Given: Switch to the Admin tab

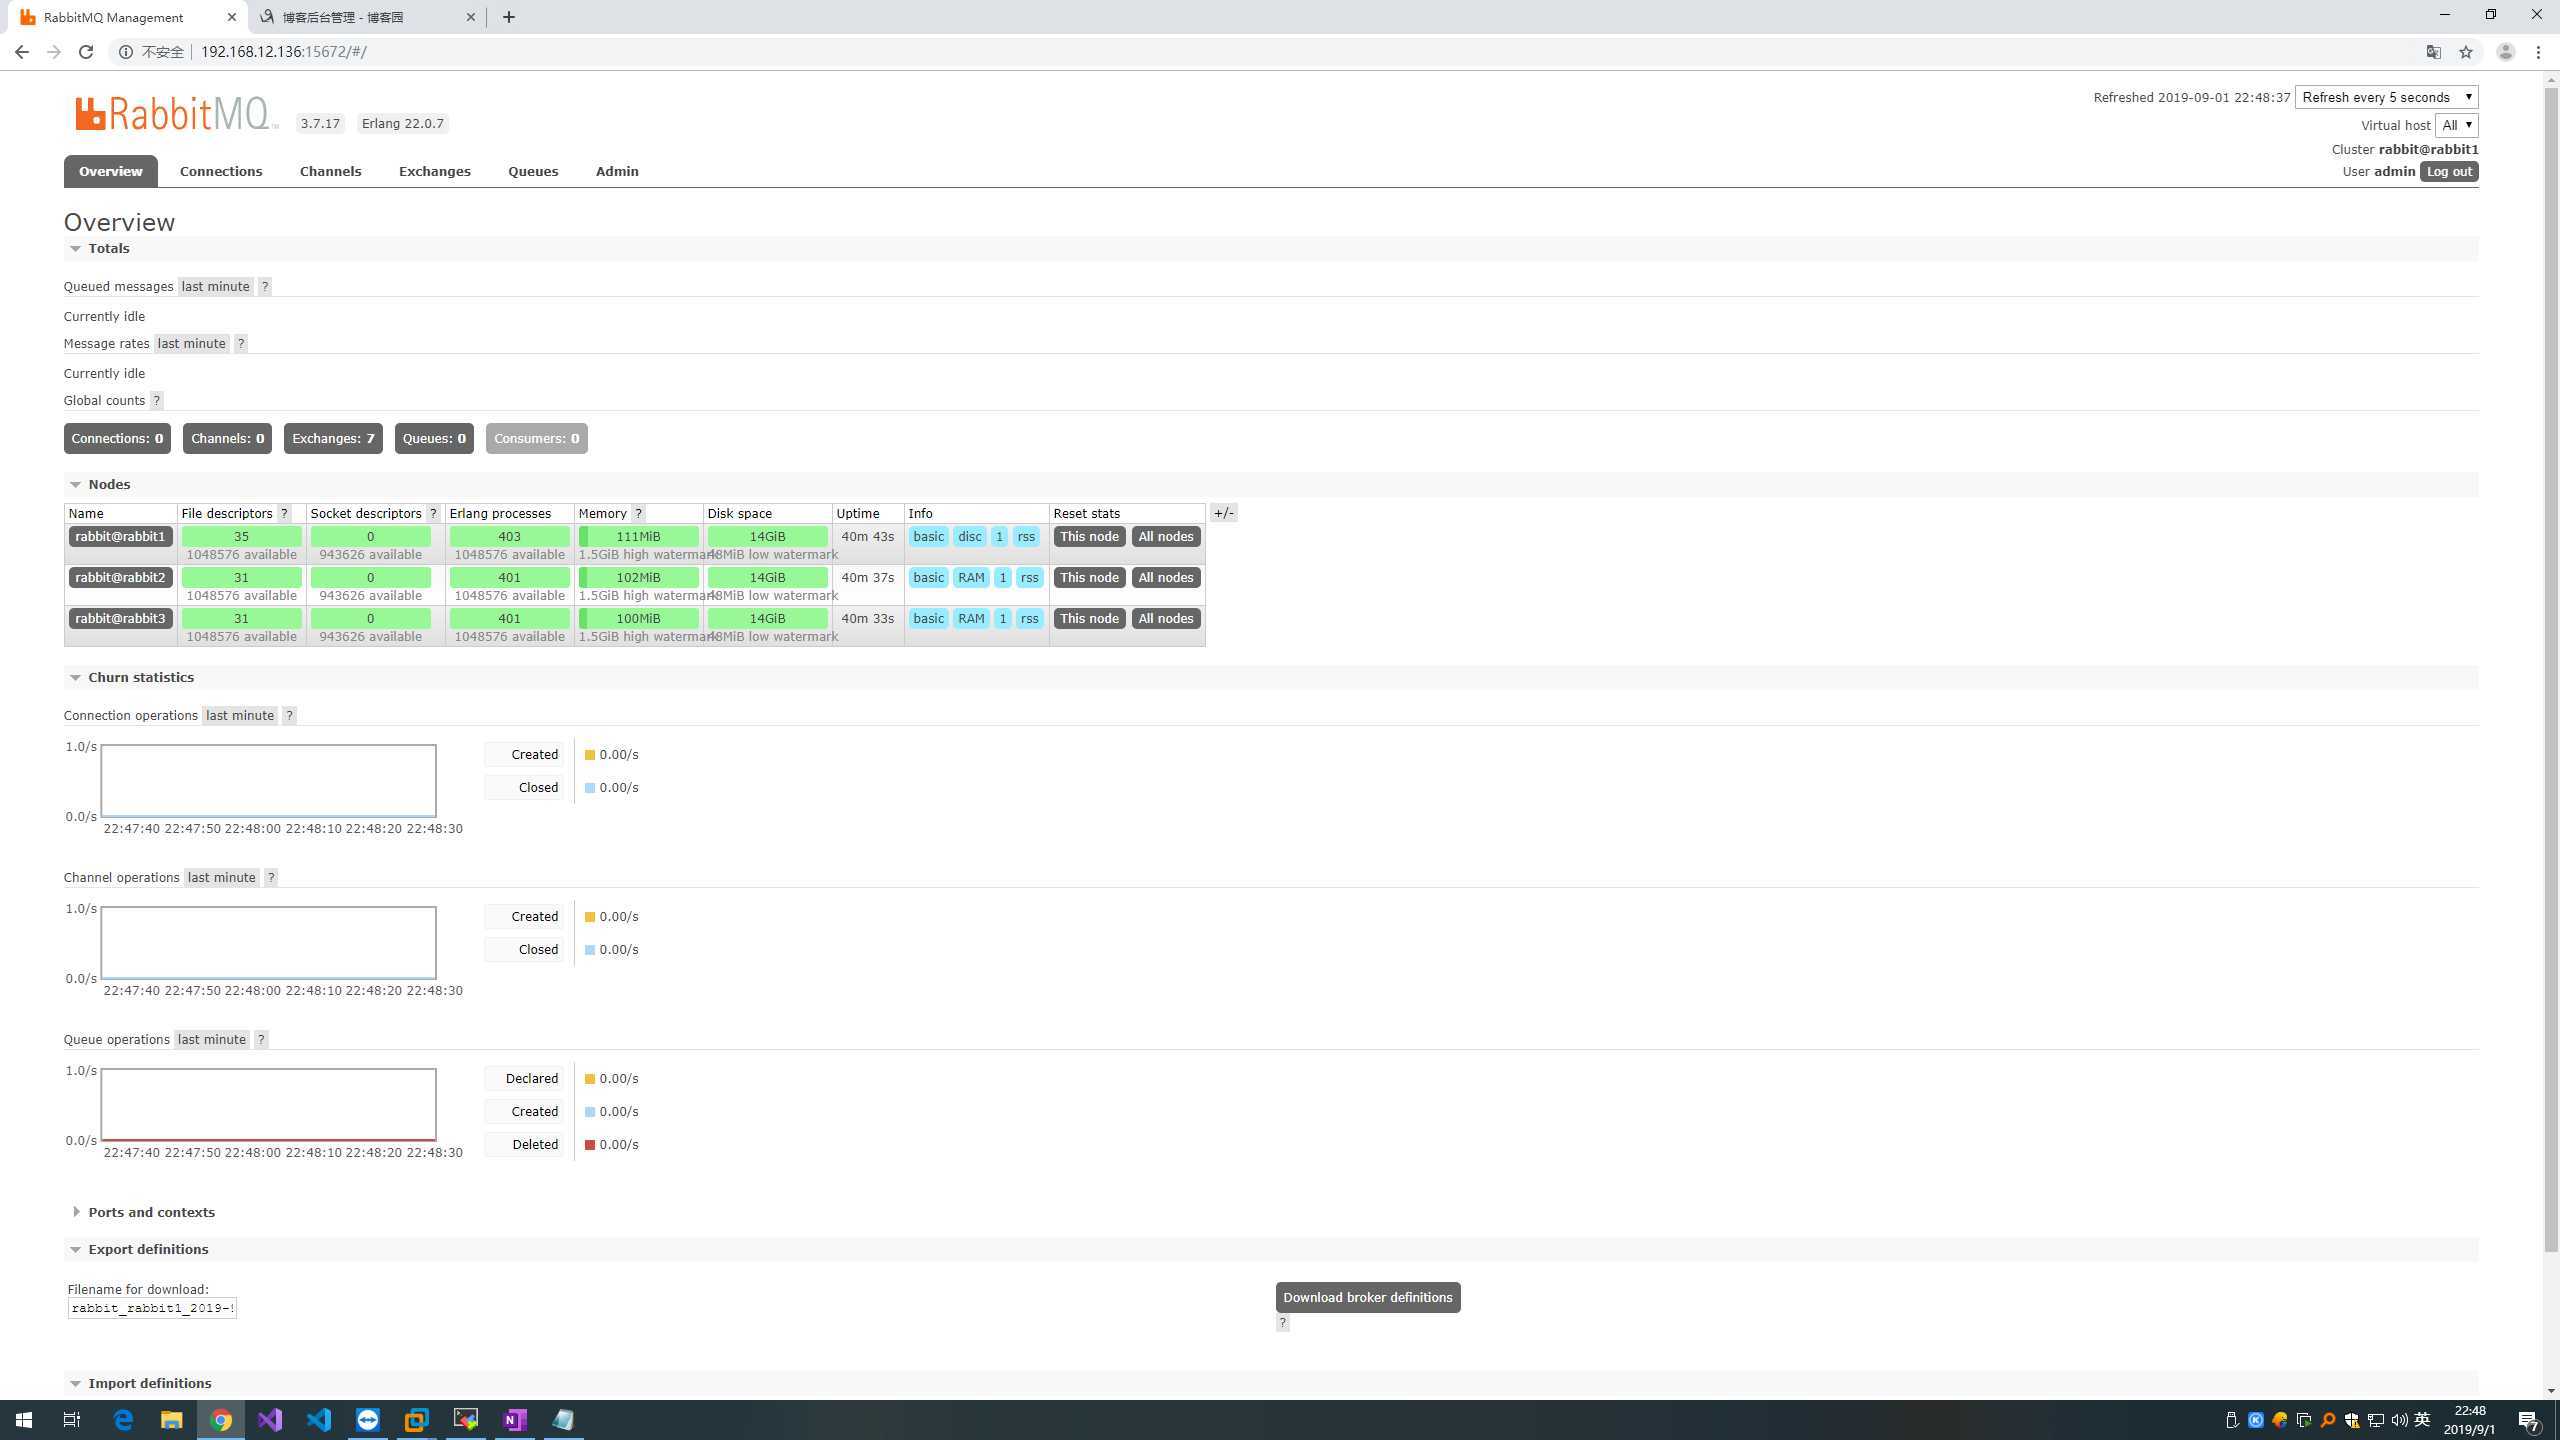Looking at the screenshot, I should pyautogui.click(x=617, y=172).
